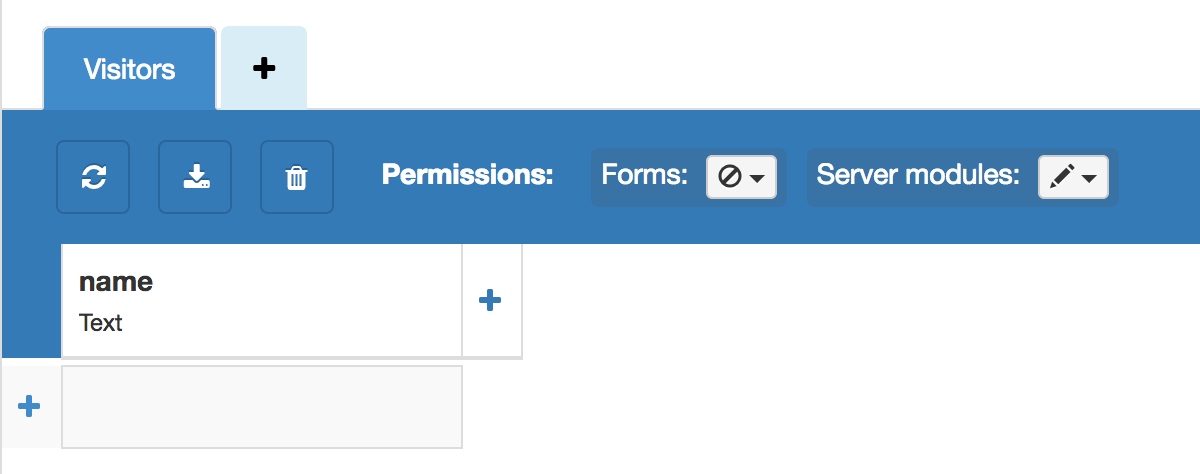
Task: Expand the caret arrow in Forms dropdown
Action: tap(757, 178)
